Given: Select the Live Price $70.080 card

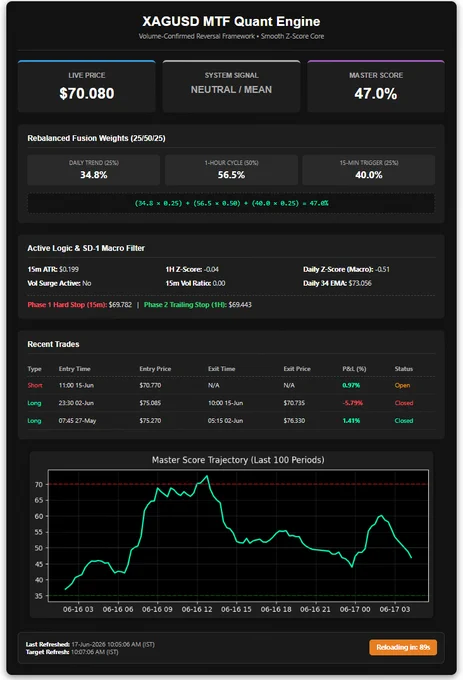Looking at the screenshot, I should click(87, 86).
